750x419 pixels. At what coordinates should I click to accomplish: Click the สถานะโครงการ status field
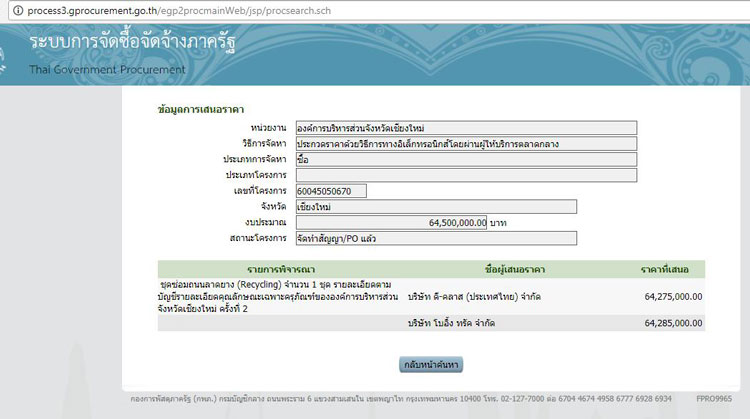tap(429, 239)
